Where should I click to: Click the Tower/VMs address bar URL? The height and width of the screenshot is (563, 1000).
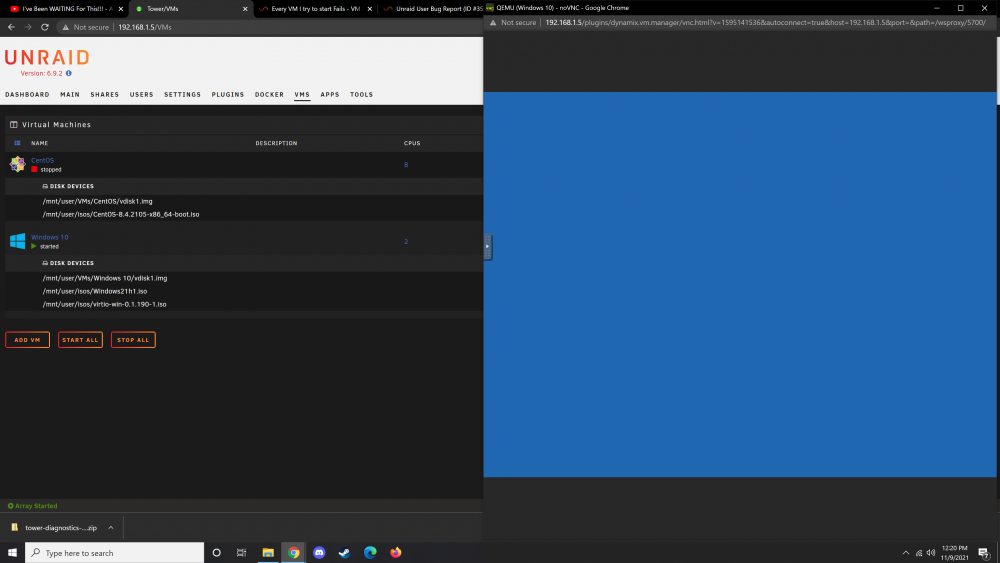click(x=145, y=27)
